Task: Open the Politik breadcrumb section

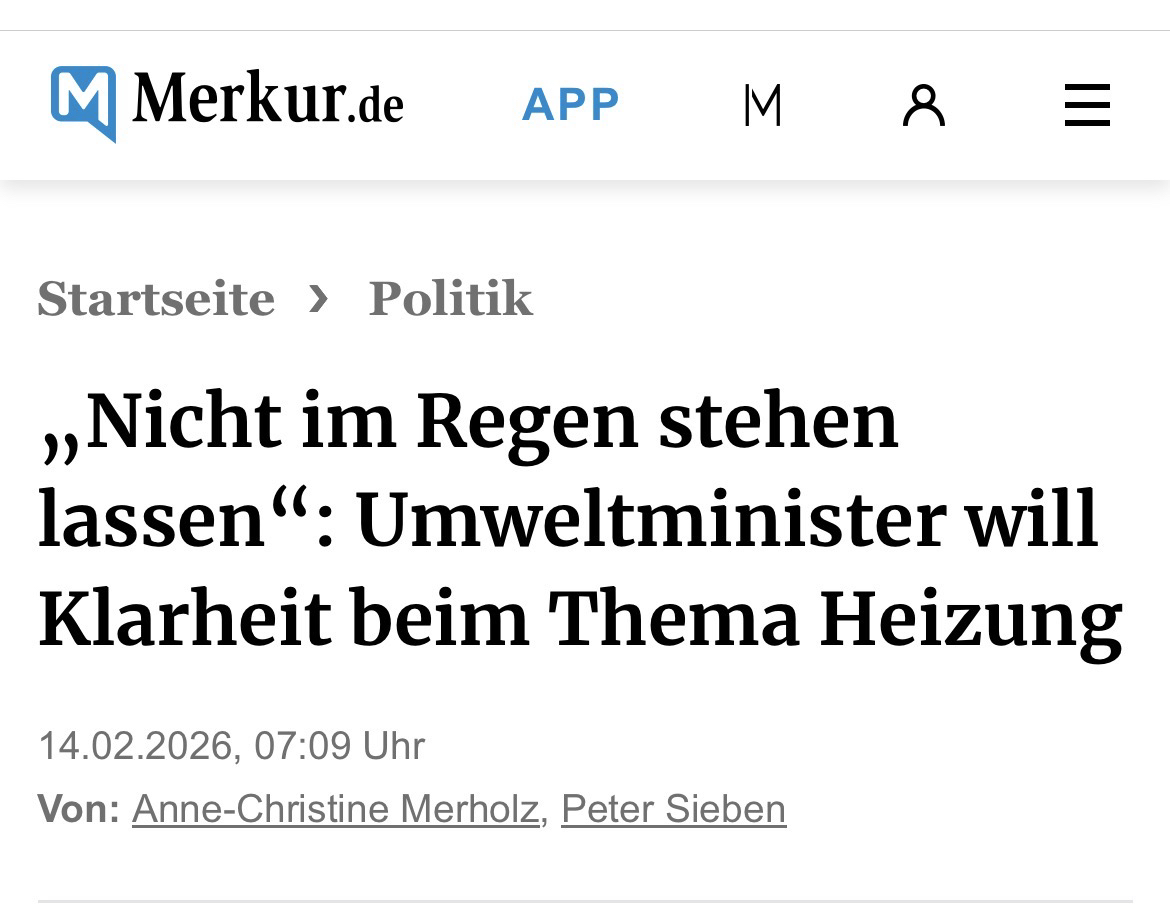Action: tap(450, 299)
